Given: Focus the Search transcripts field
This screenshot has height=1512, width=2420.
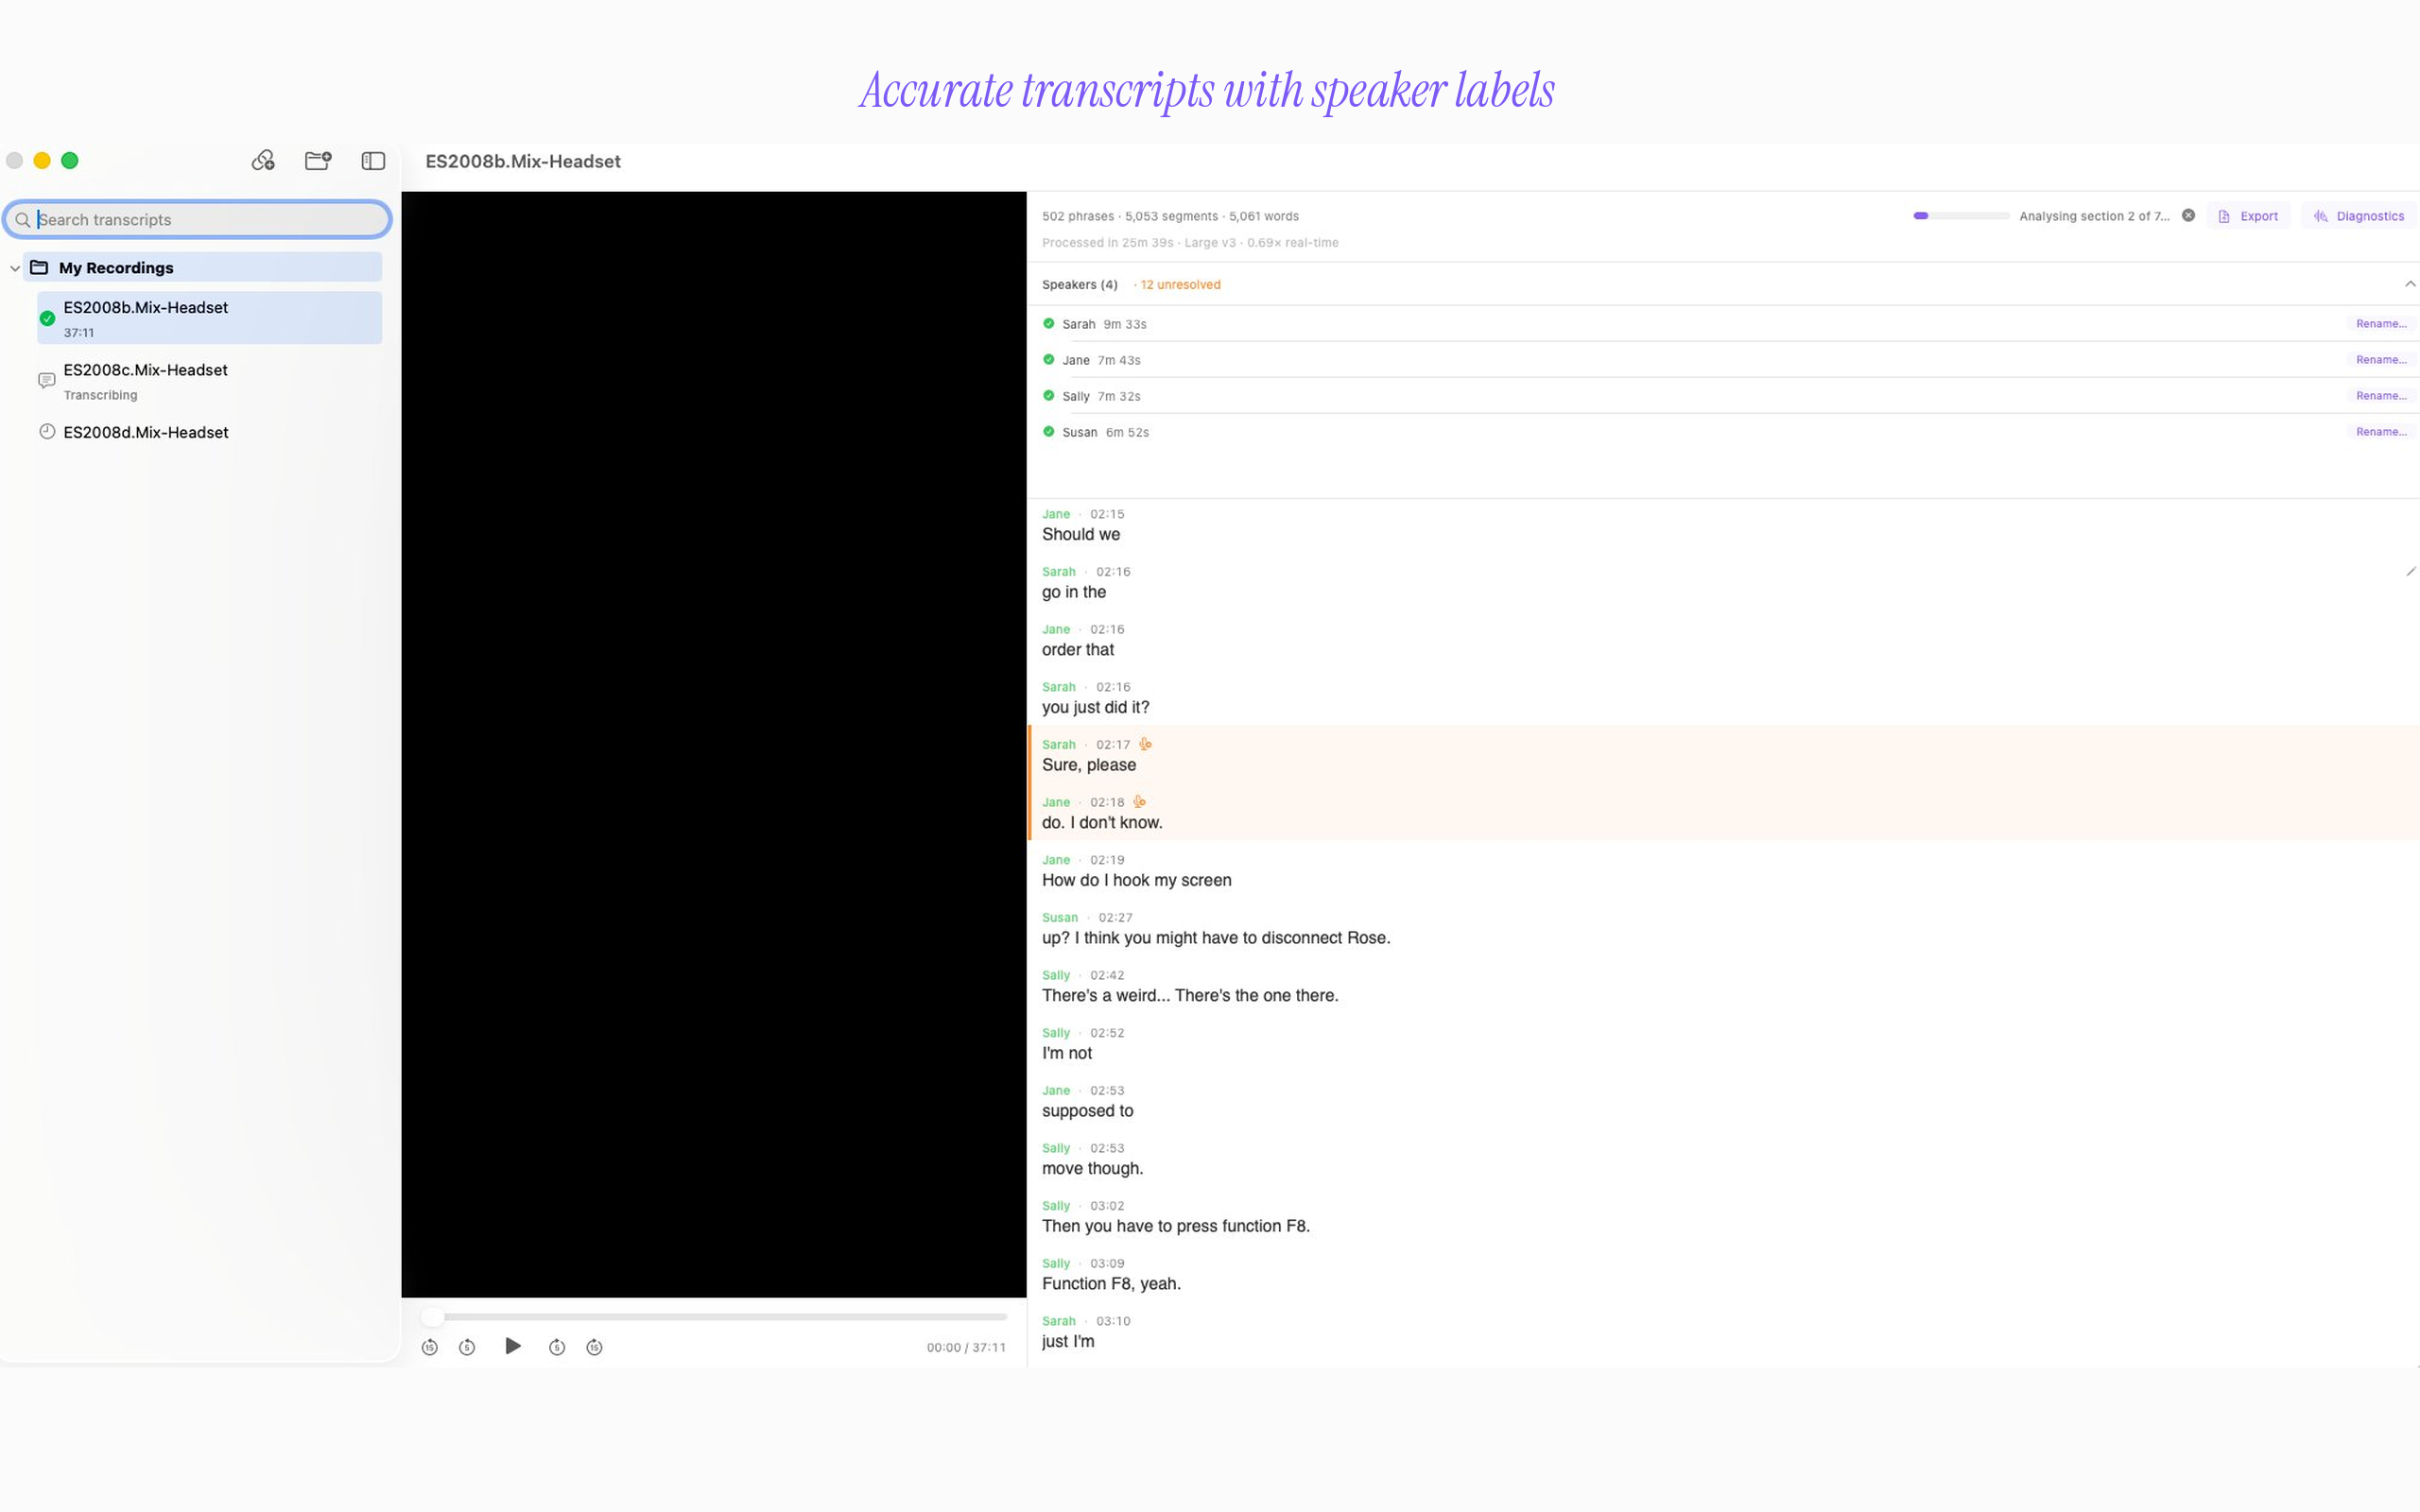Looking at the screenshot, I should pos(197,219).
